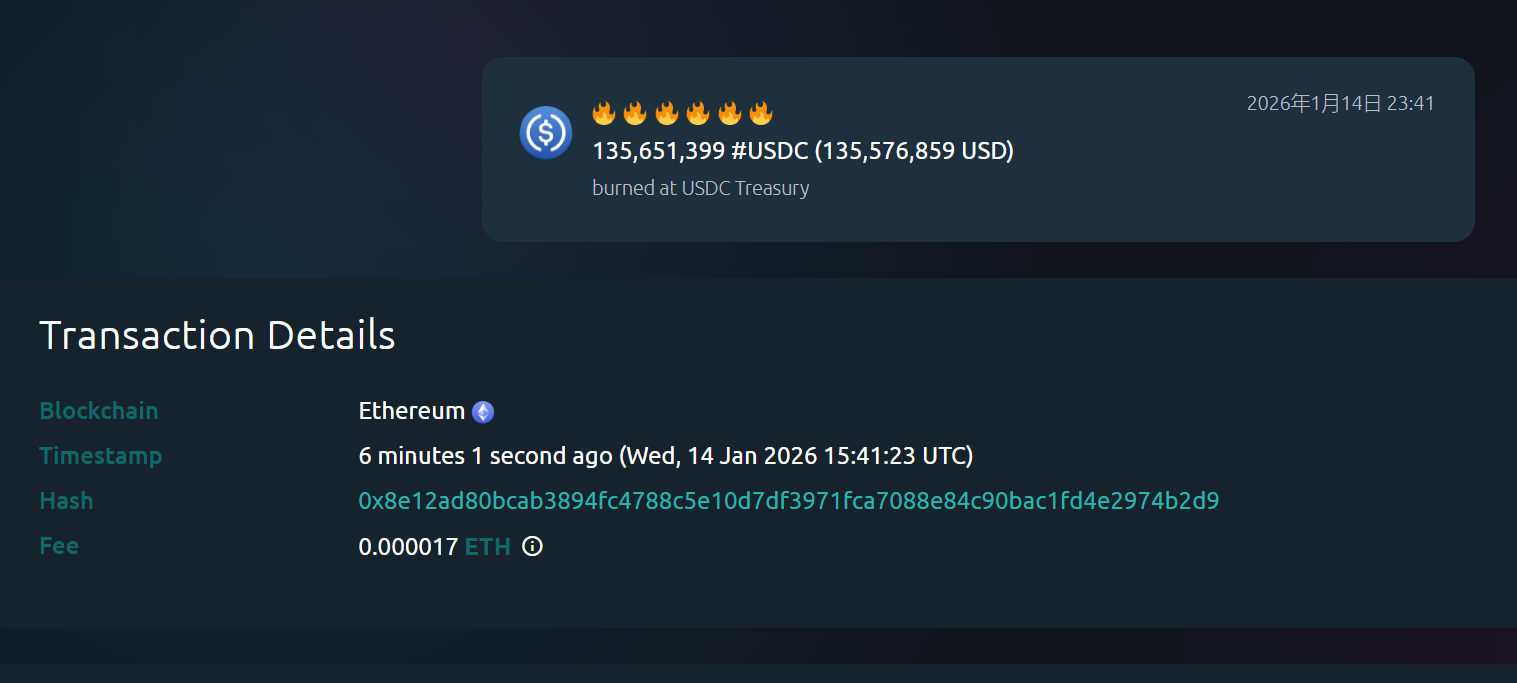The height and width of the screenshot is (683, 1517).
Task: Click the last fire emoji in the row
Action: [761, 113]
